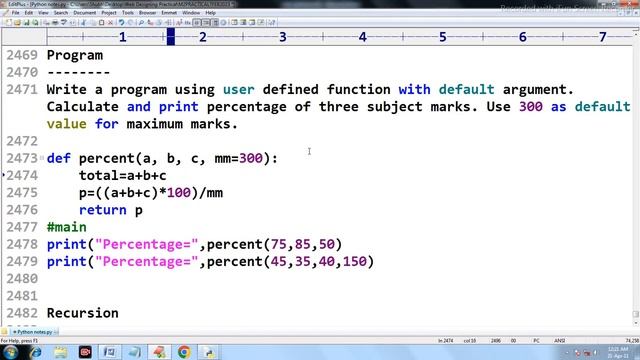
Task: Open the Tools menu
Action: 128,13
